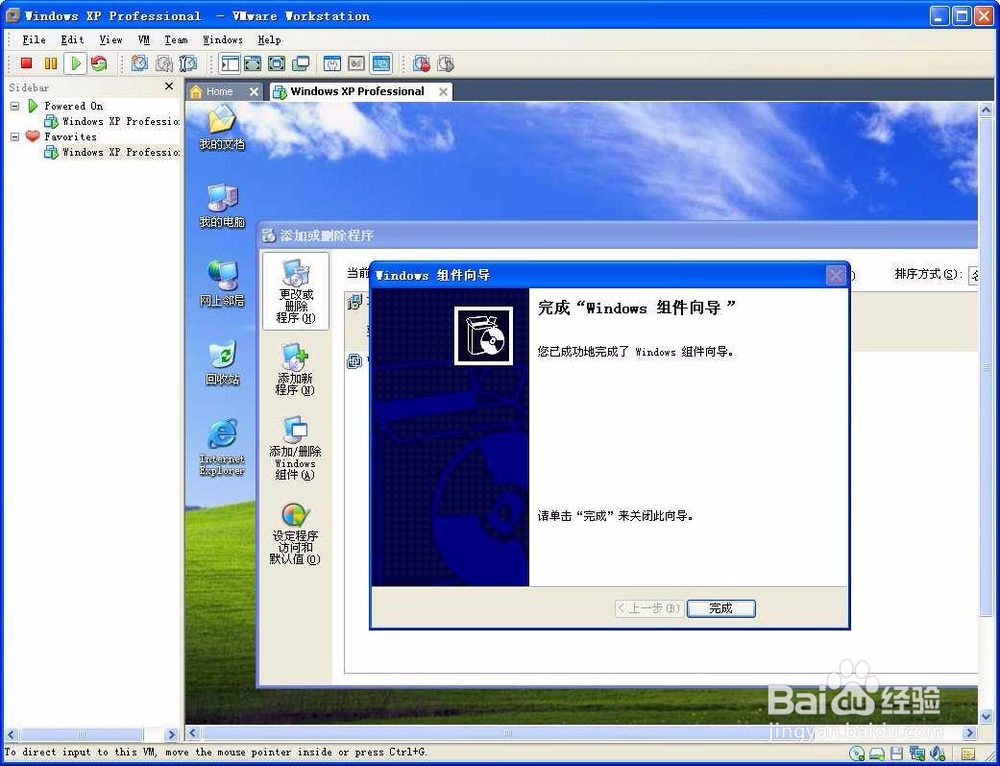Open the 排序方式 sort dropdown
Viewport: 1000px width, 766px height.
[973, 275]
